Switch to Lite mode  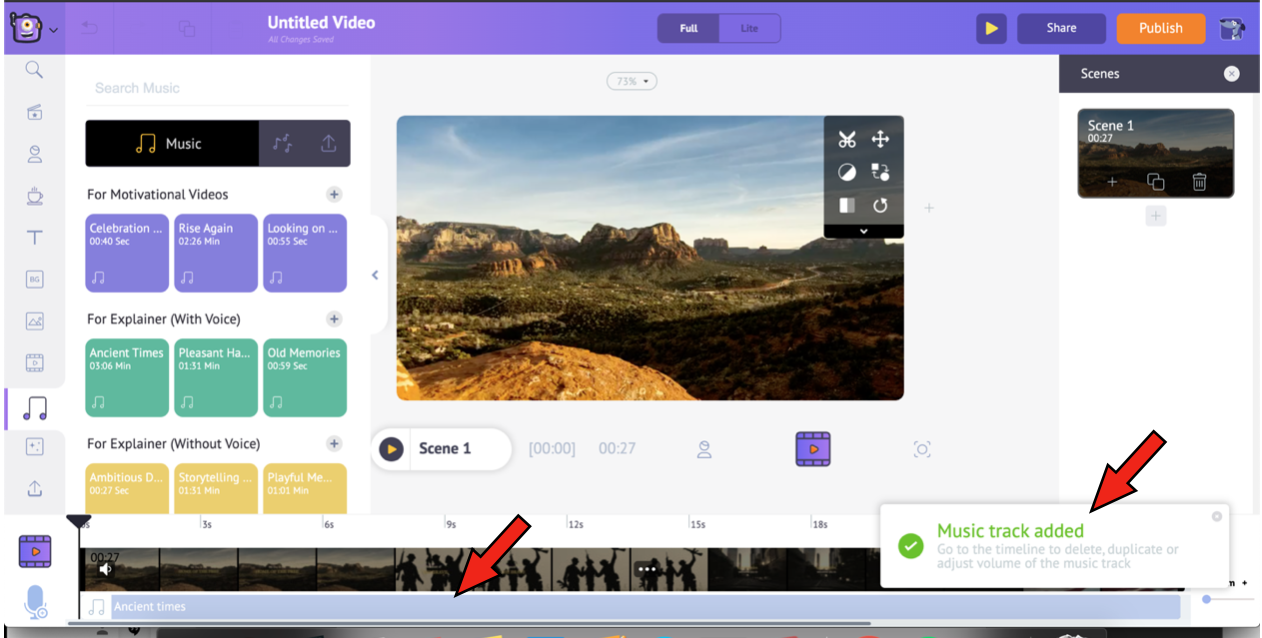coord(749,28)
